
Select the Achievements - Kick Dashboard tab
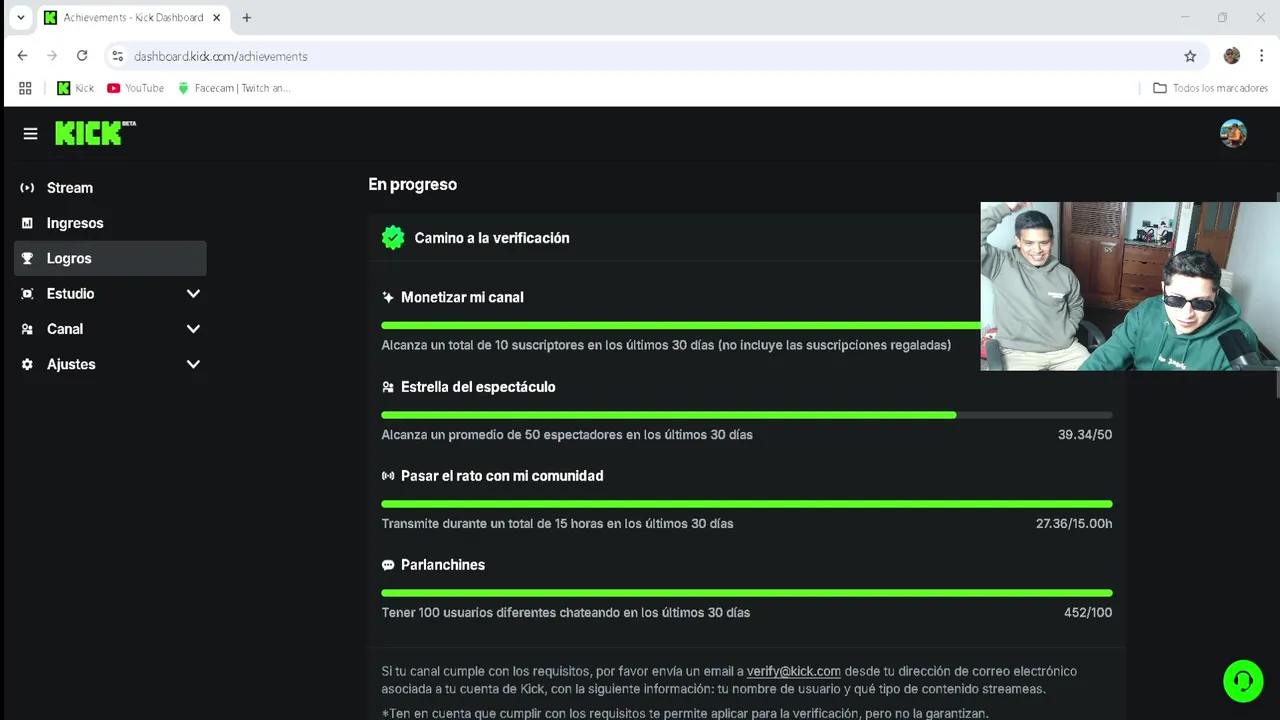(x=132, y=17)
